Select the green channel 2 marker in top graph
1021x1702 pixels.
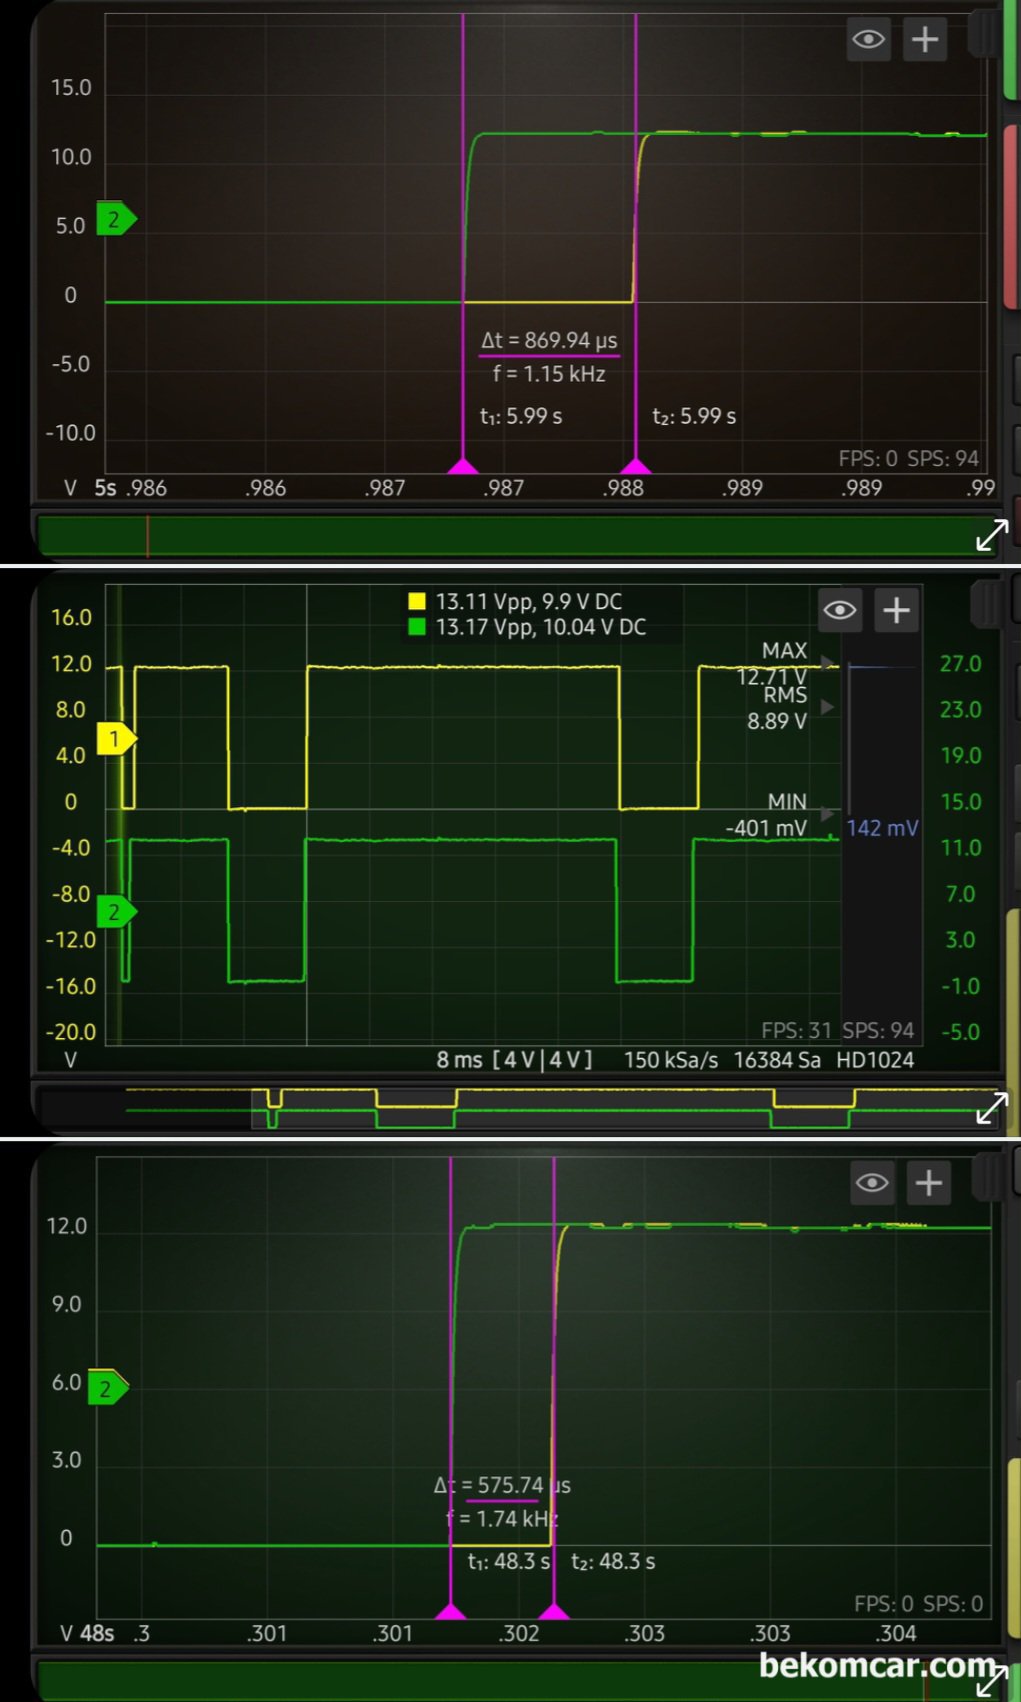115,219
